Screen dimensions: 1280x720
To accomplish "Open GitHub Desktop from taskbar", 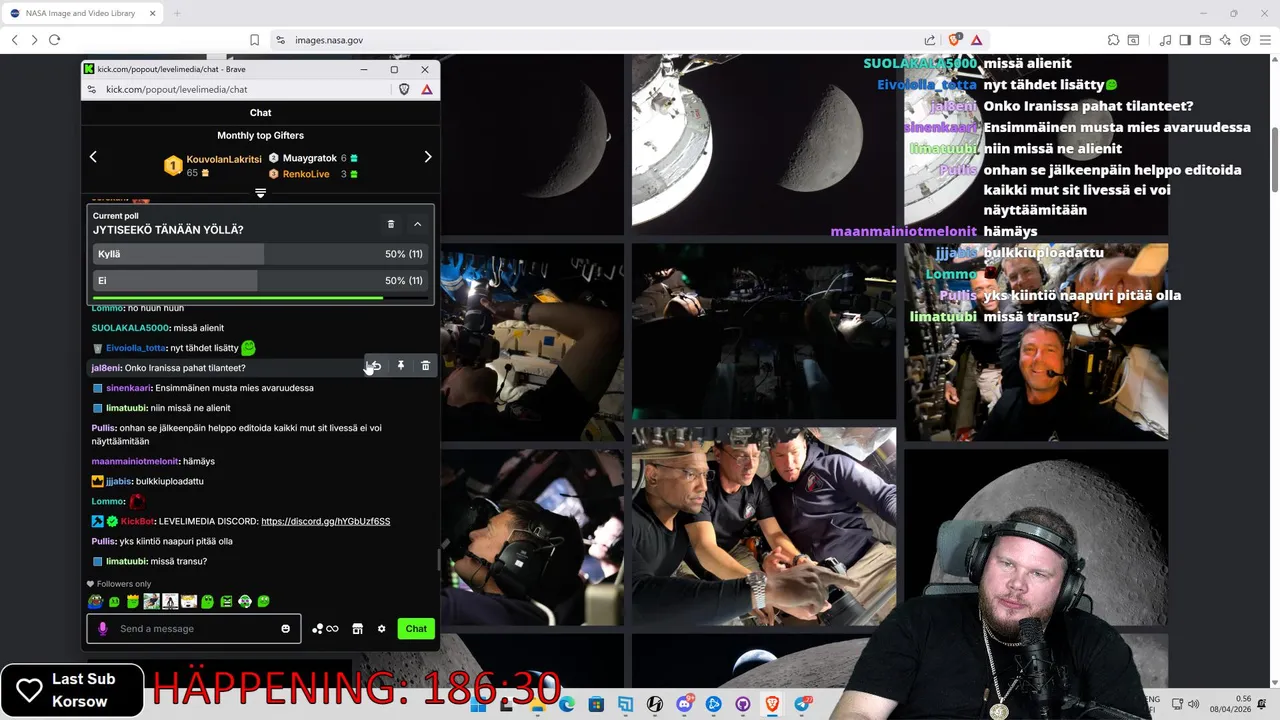I will coord(743,704).
